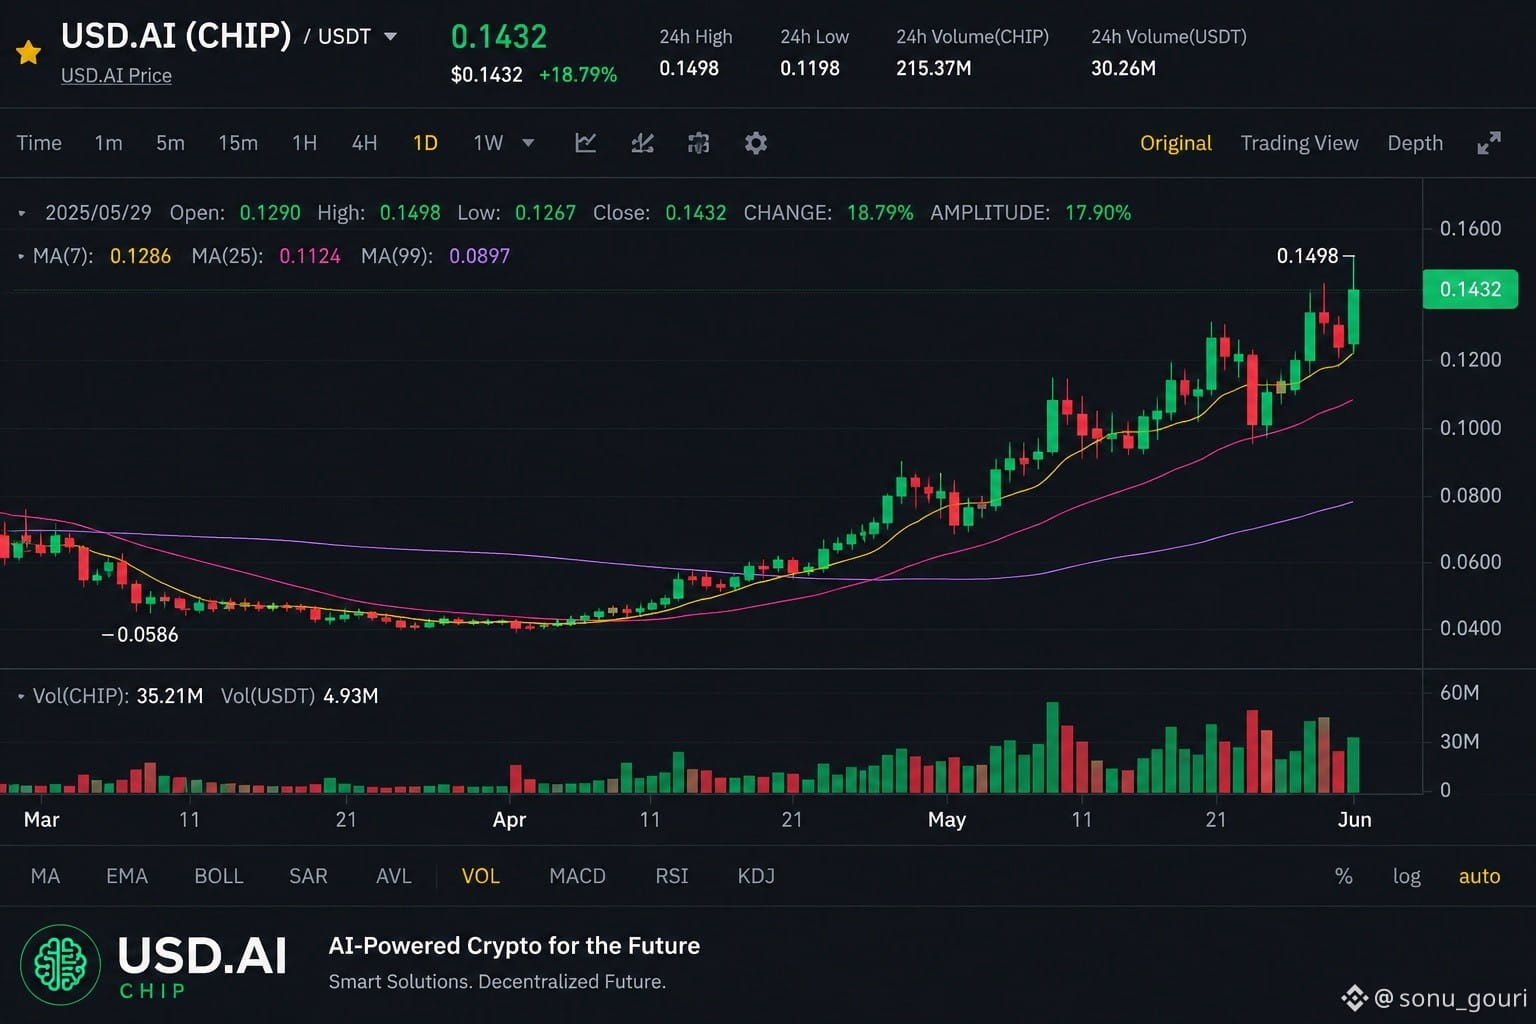1536x1024 pixels.
Task: Toggle percentage scale mode
Action: tap(1344, 876)
